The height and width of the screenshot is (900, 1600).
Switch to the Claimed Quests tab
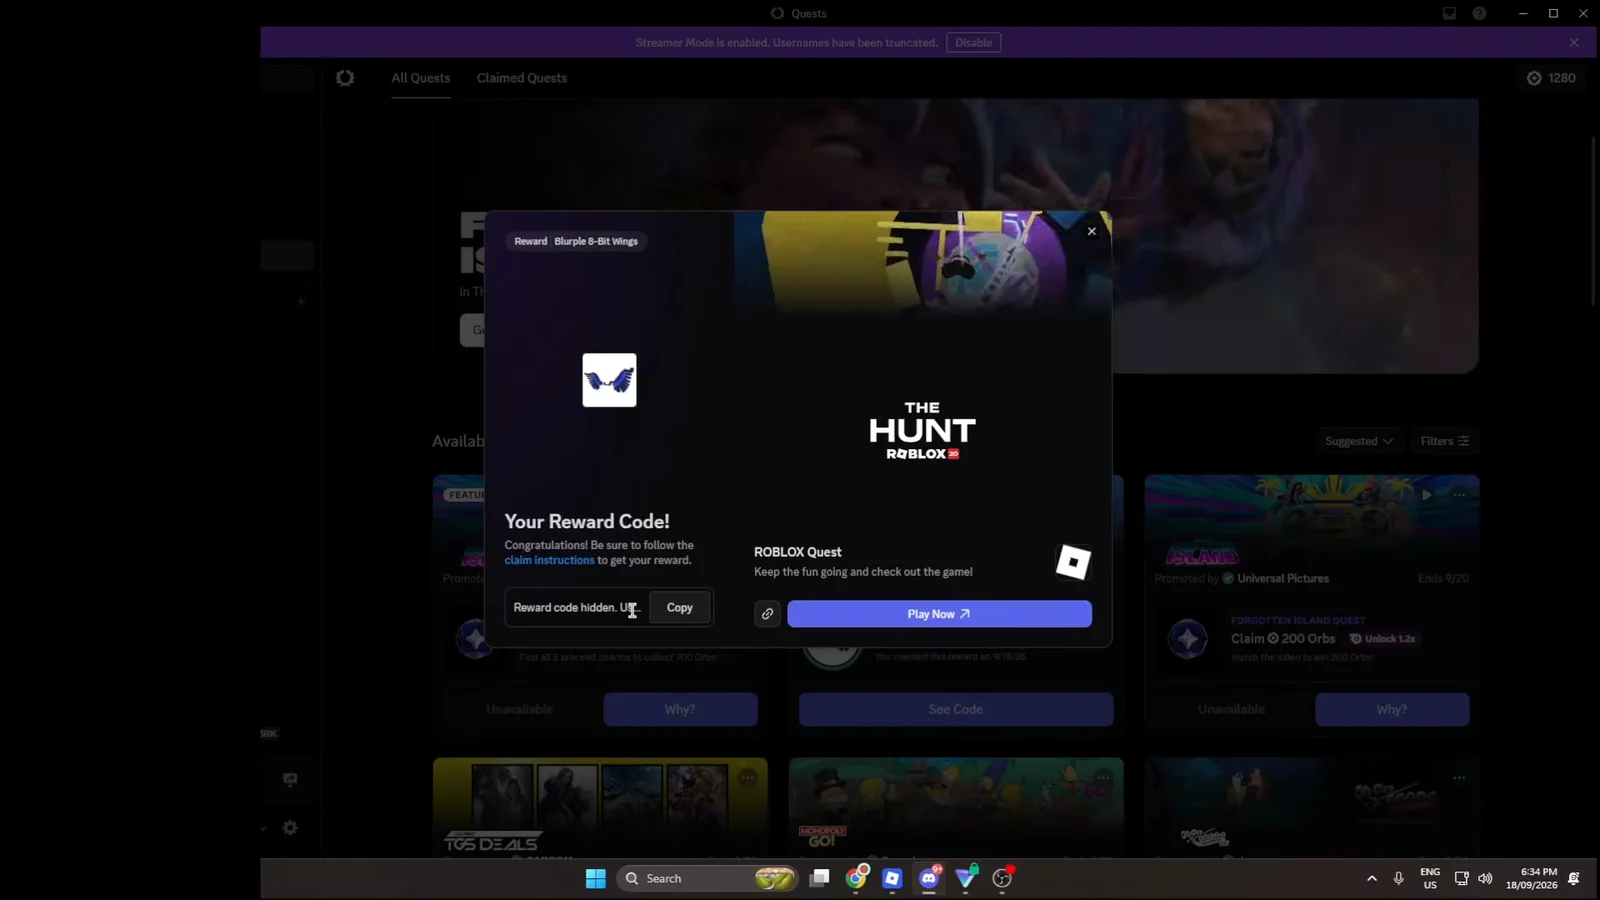coord(521,78)
